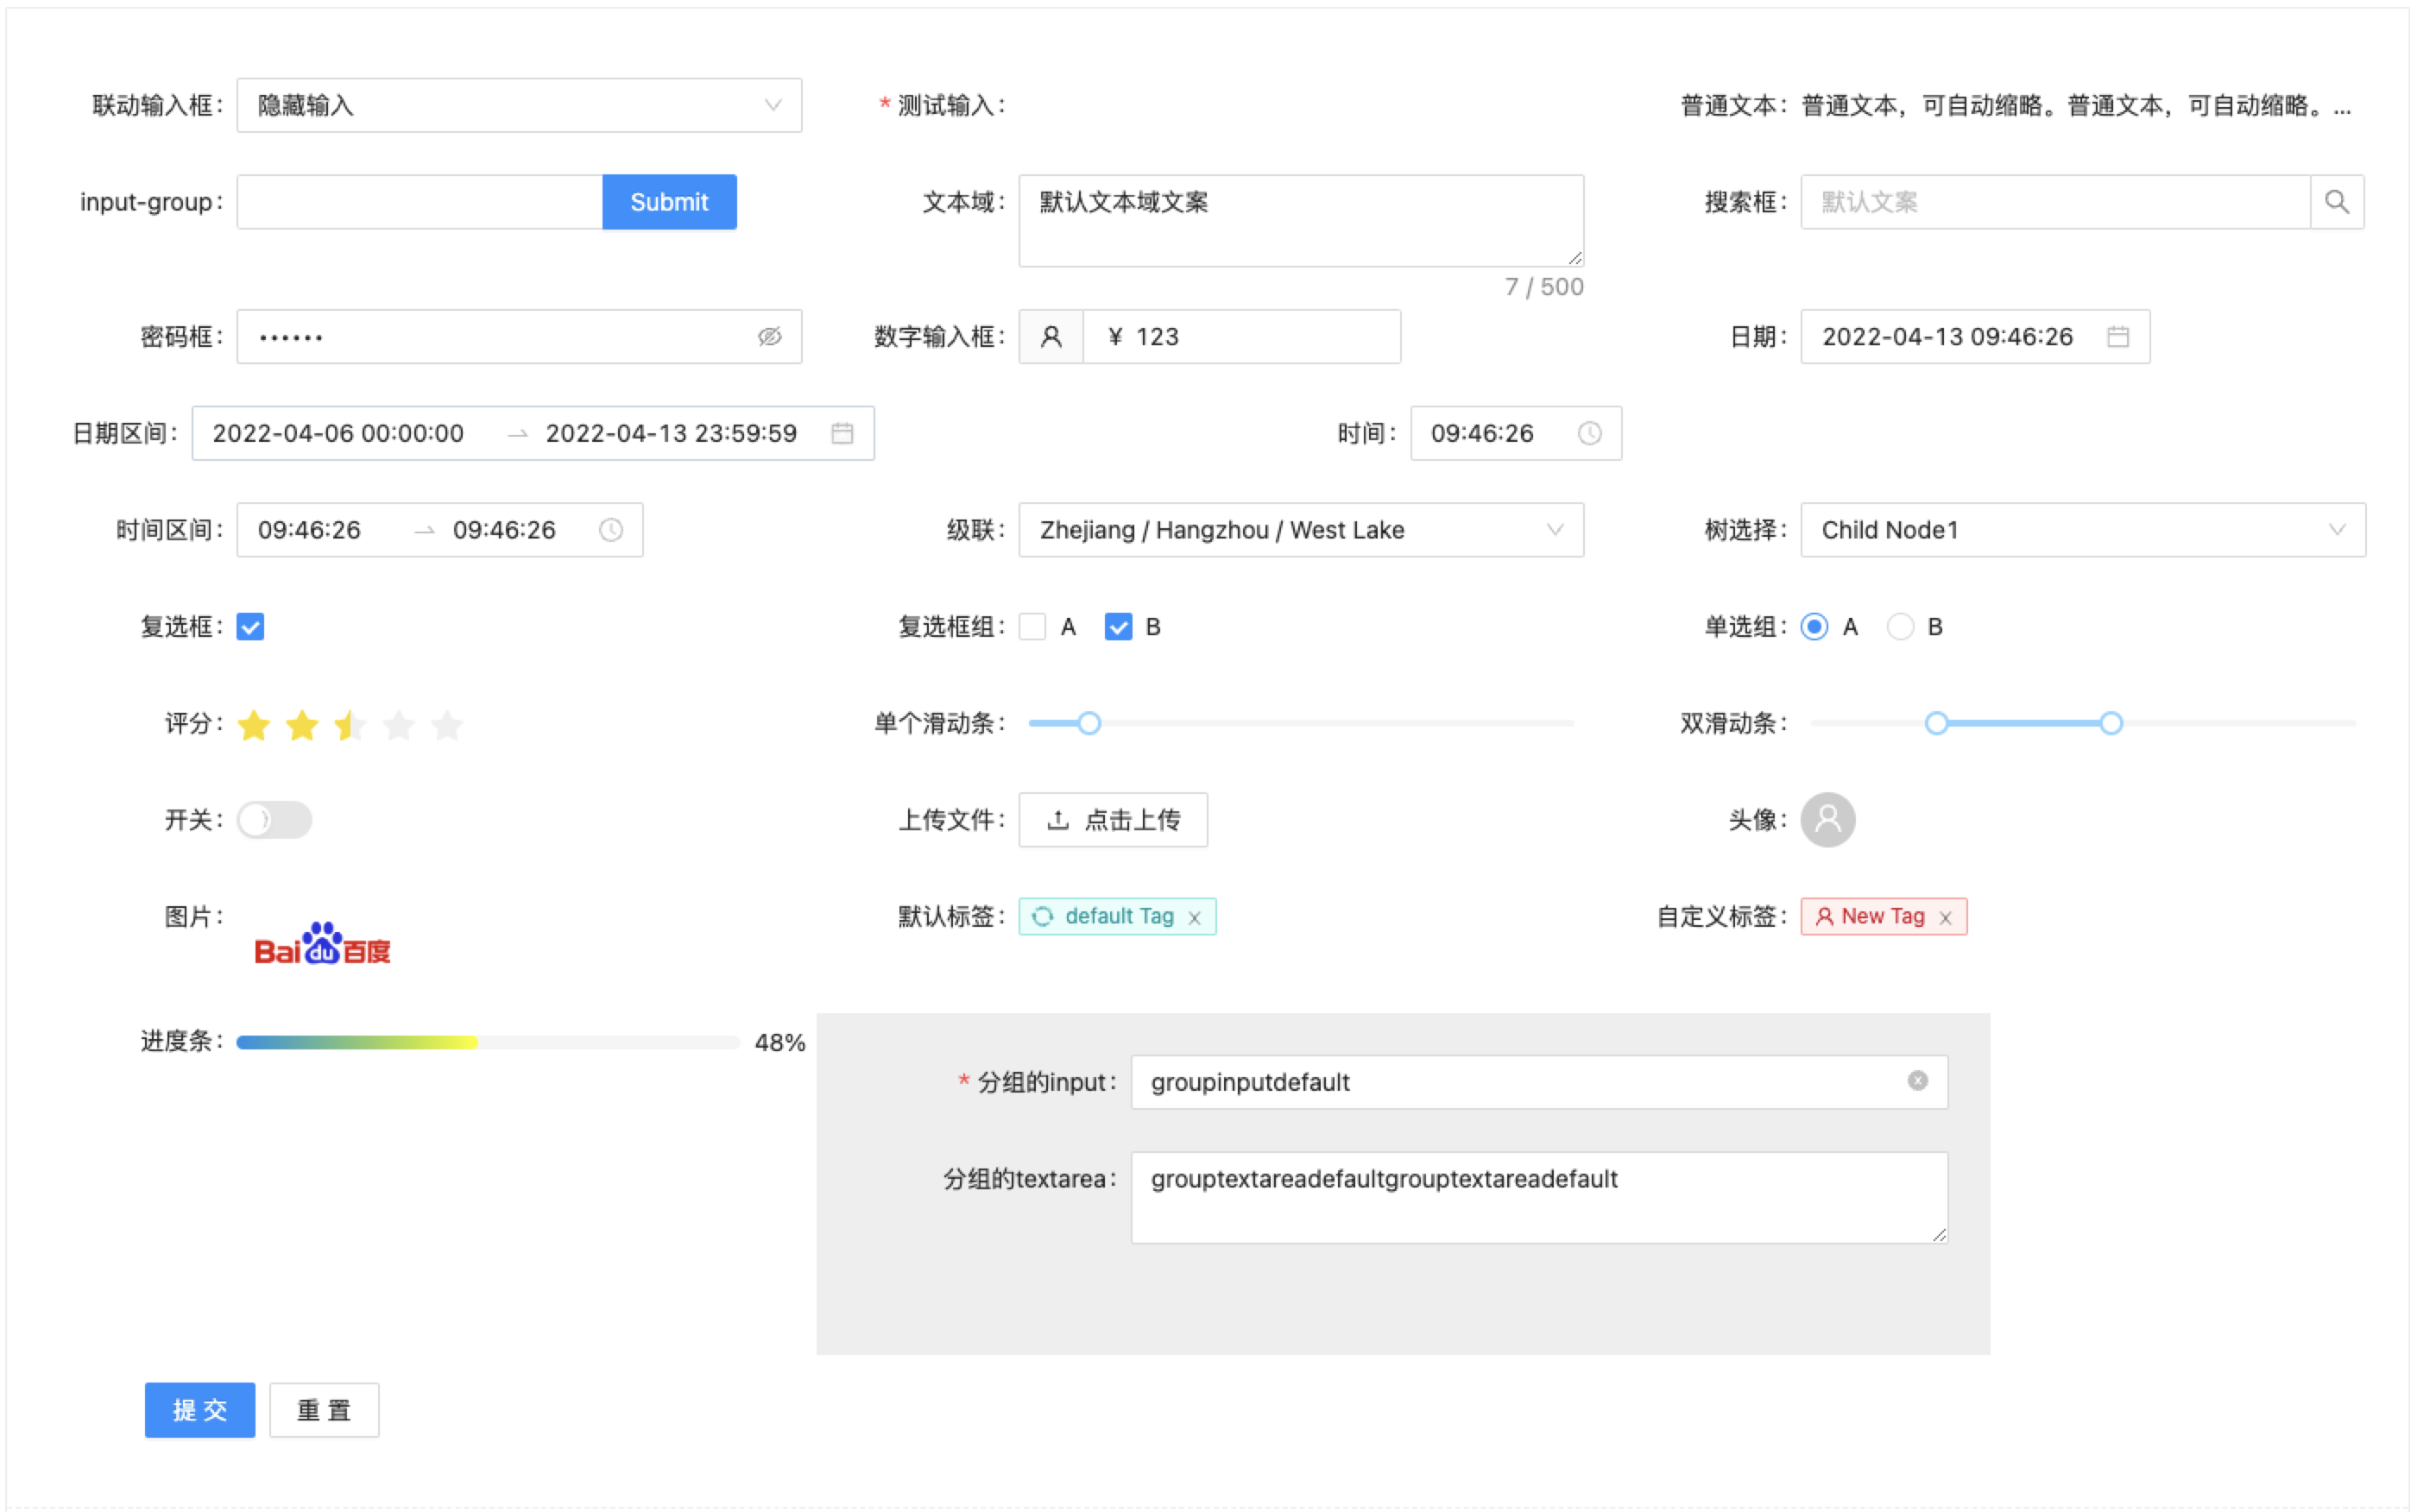Show password using the eye icon

coord(769,337)
